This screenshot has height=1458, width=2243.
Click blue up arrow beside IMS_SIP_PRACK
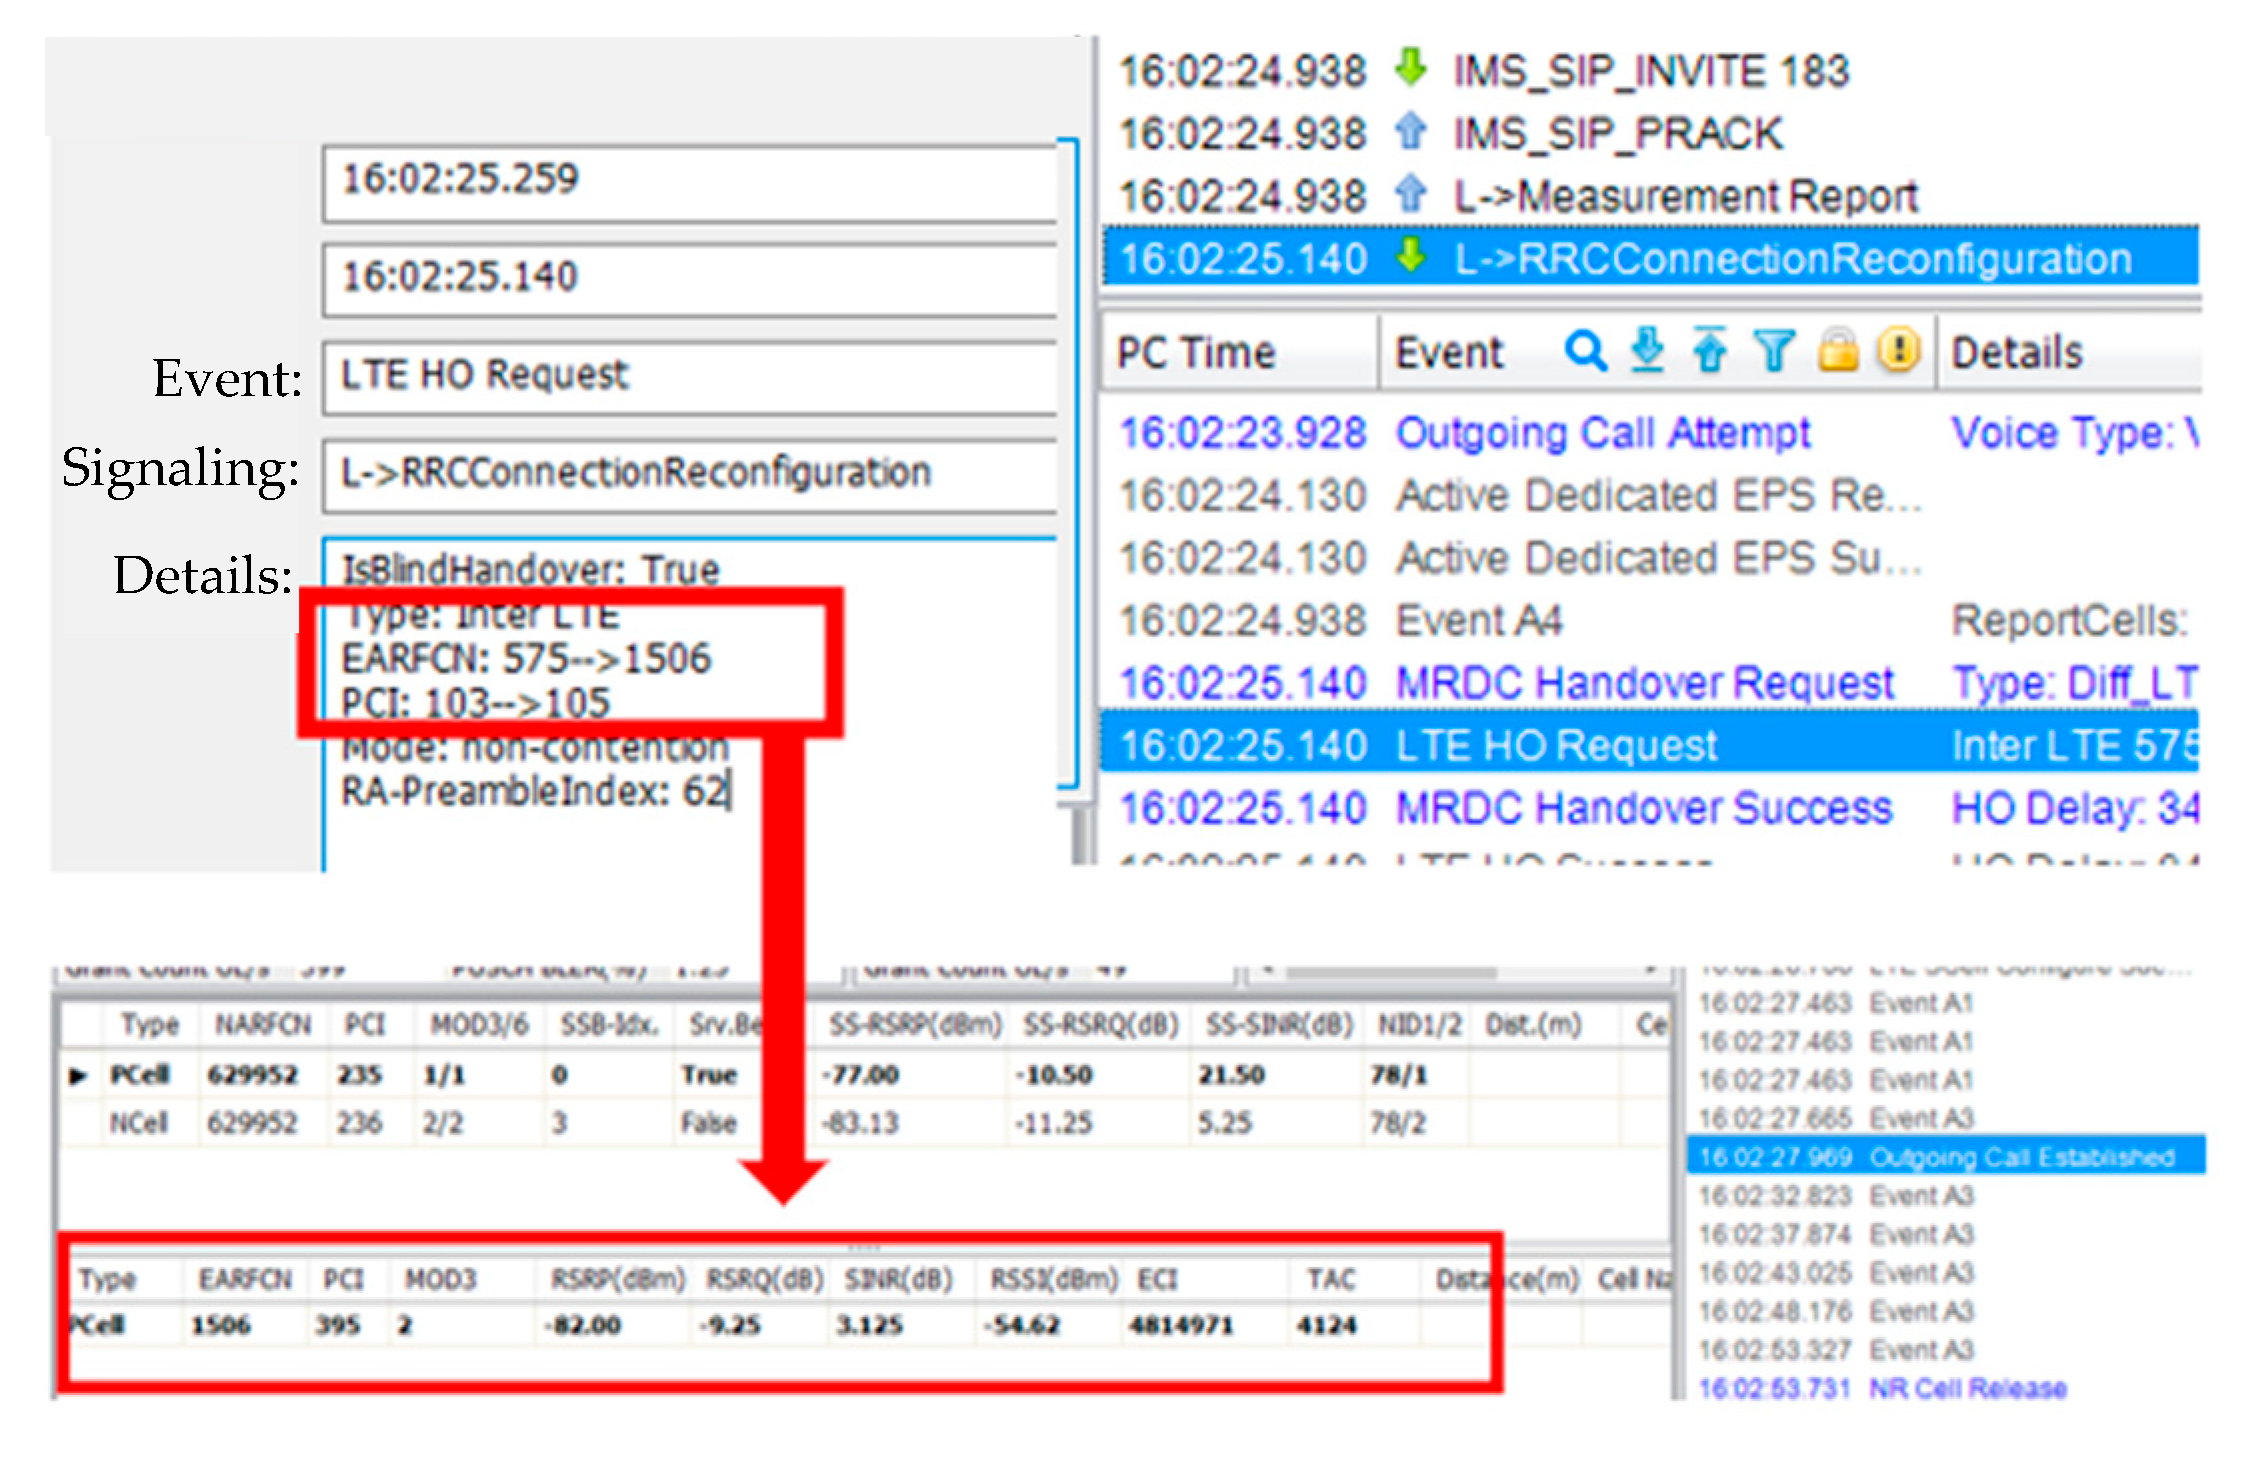pyautogui.click(x=1411, y=133)
